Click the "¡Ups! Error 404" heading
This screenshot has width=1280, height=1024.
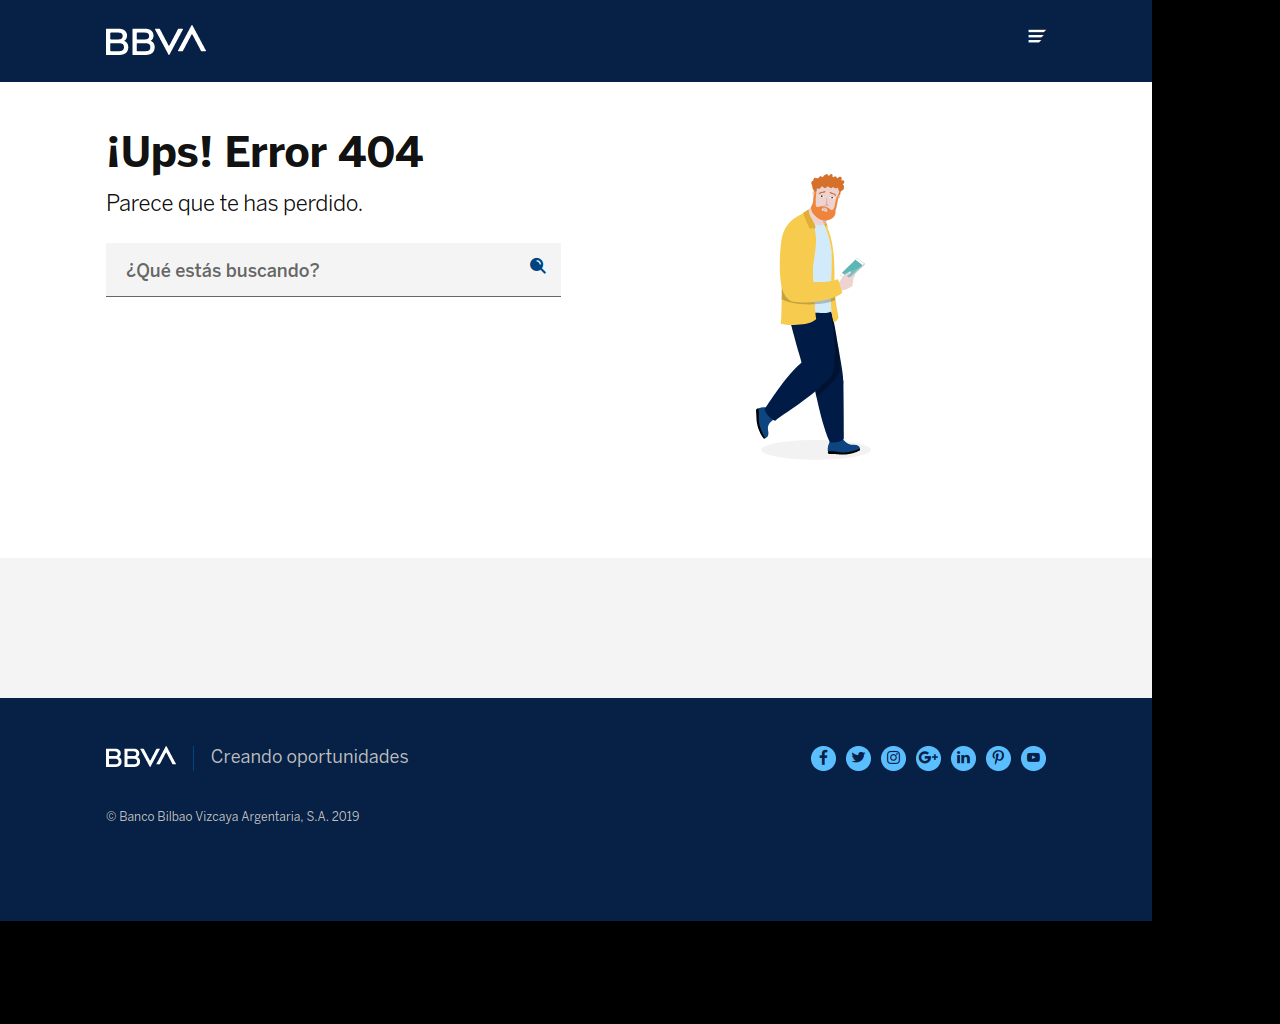pyautogui.click(x=265, y=152)
